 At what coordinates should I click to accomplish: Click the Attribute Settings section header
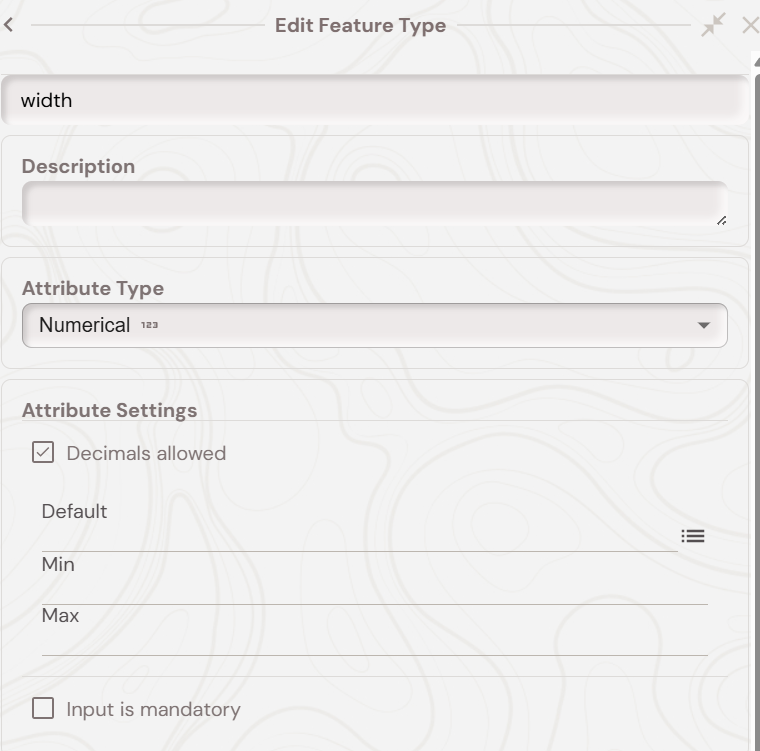(x=109, y=410)
